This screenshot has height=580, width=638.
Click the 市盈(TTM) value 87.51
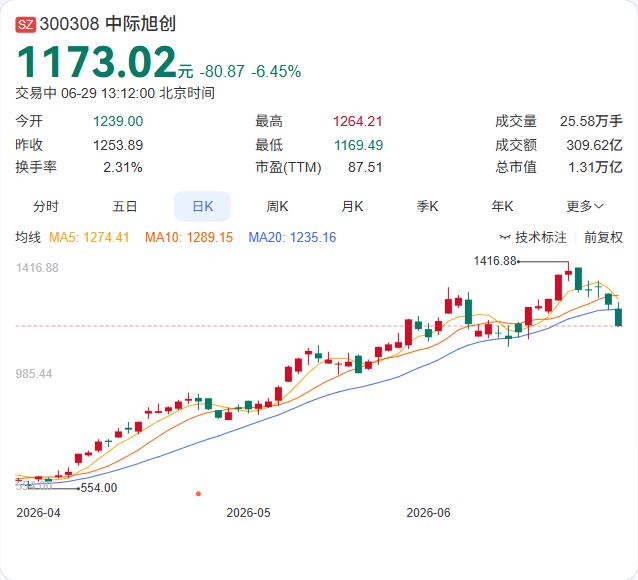(365, 167)
